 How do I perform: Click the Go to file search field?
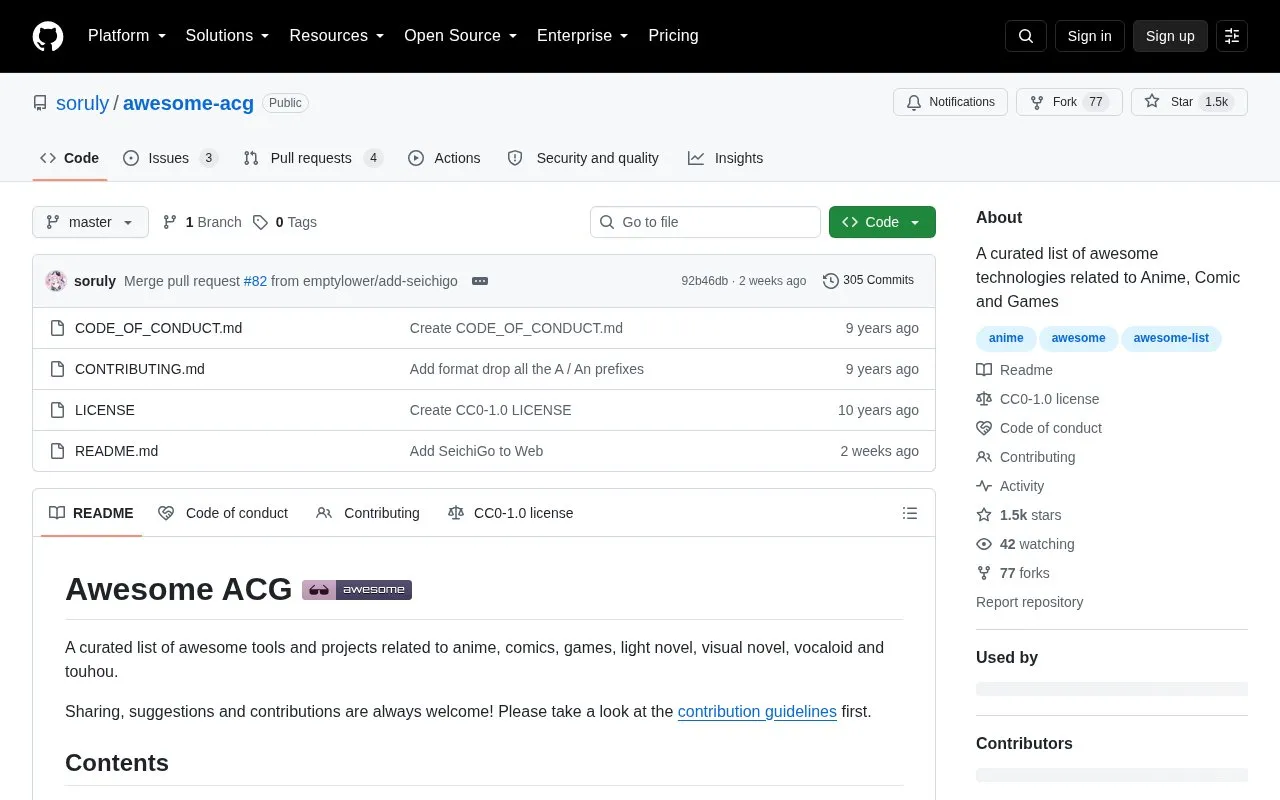(x=705, y=222)
